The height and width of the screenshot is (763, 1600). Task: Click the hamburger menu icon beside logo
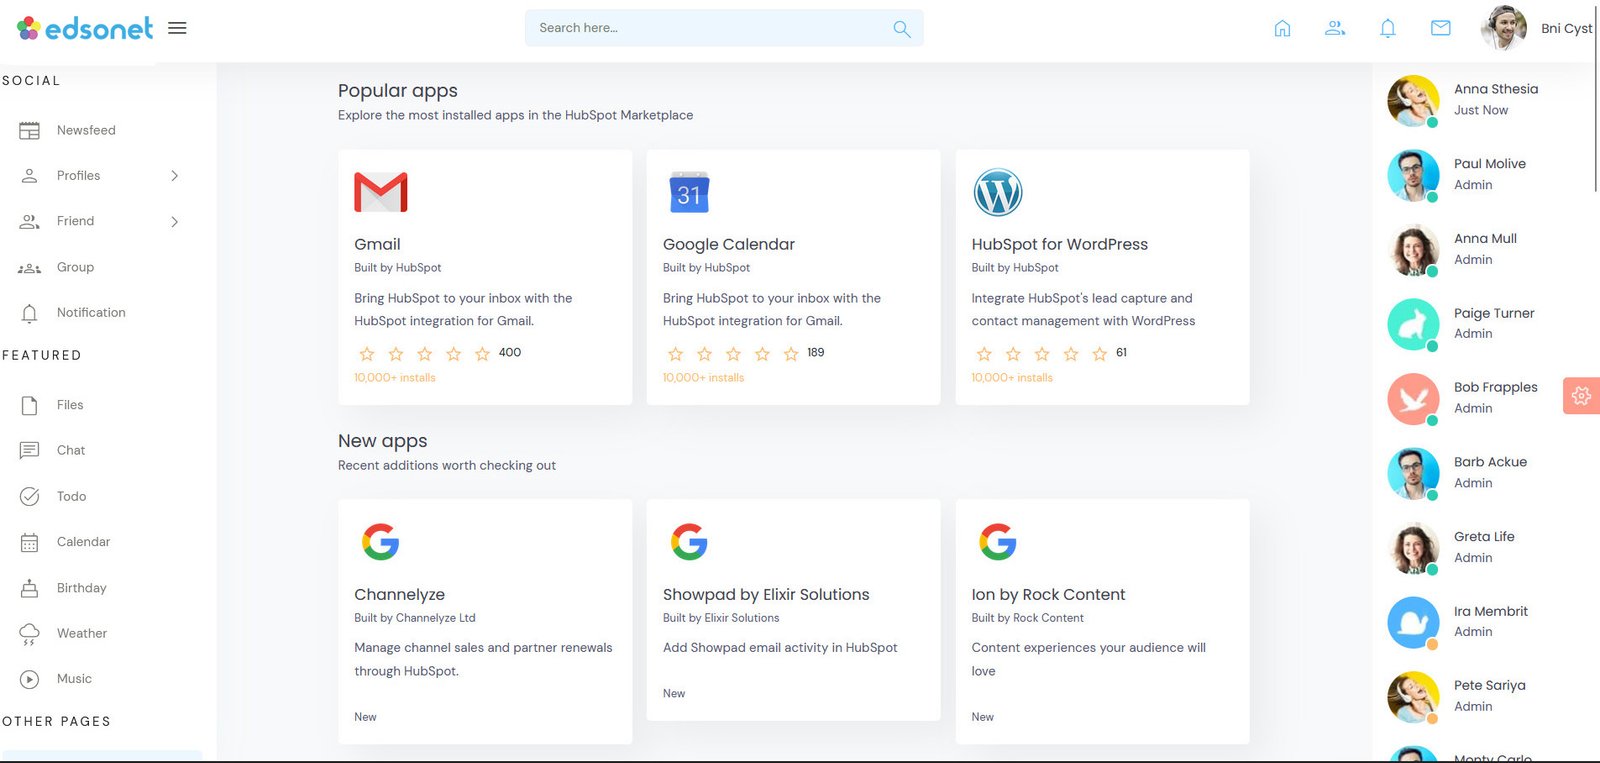tap(177, 28)
